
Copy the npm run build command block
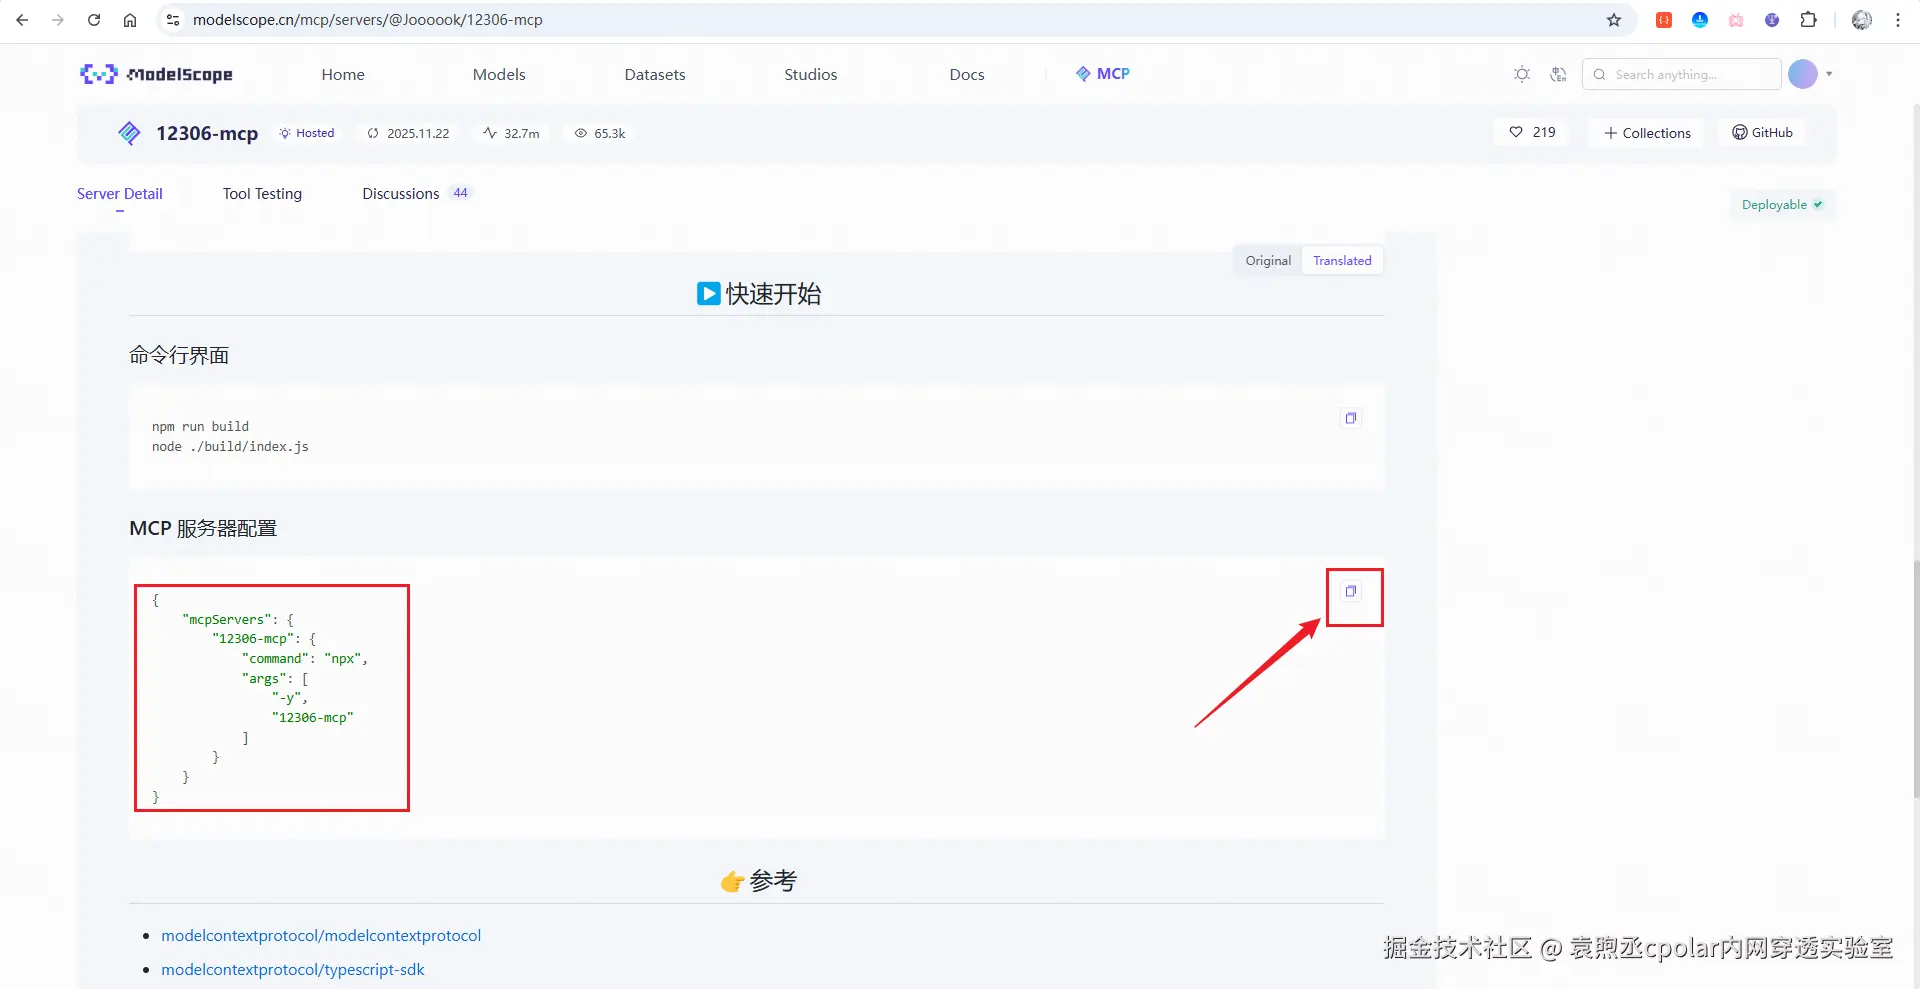click(1351, 418)
